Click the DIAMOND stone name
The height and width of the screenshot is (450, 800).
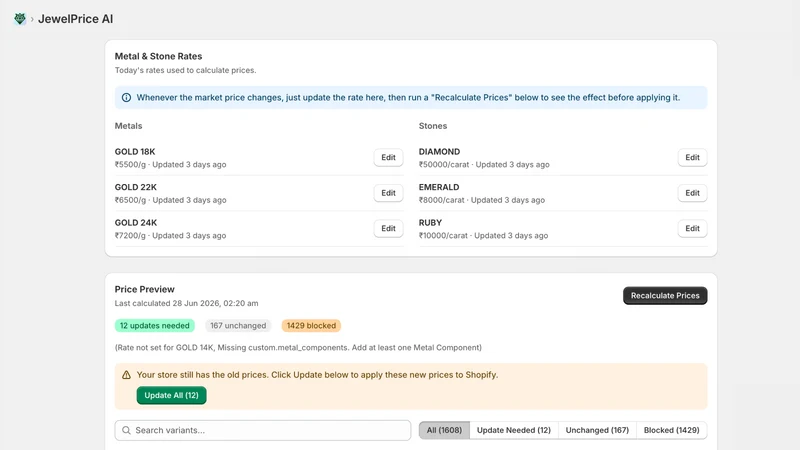click(439, 152)
